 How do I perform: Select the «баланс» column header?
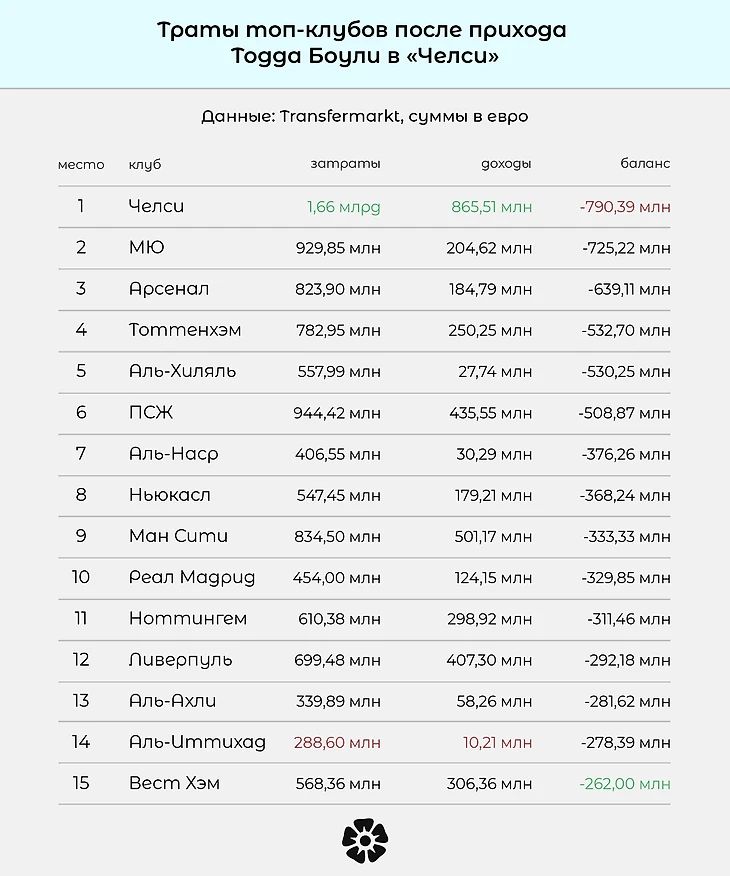(645, 164)
